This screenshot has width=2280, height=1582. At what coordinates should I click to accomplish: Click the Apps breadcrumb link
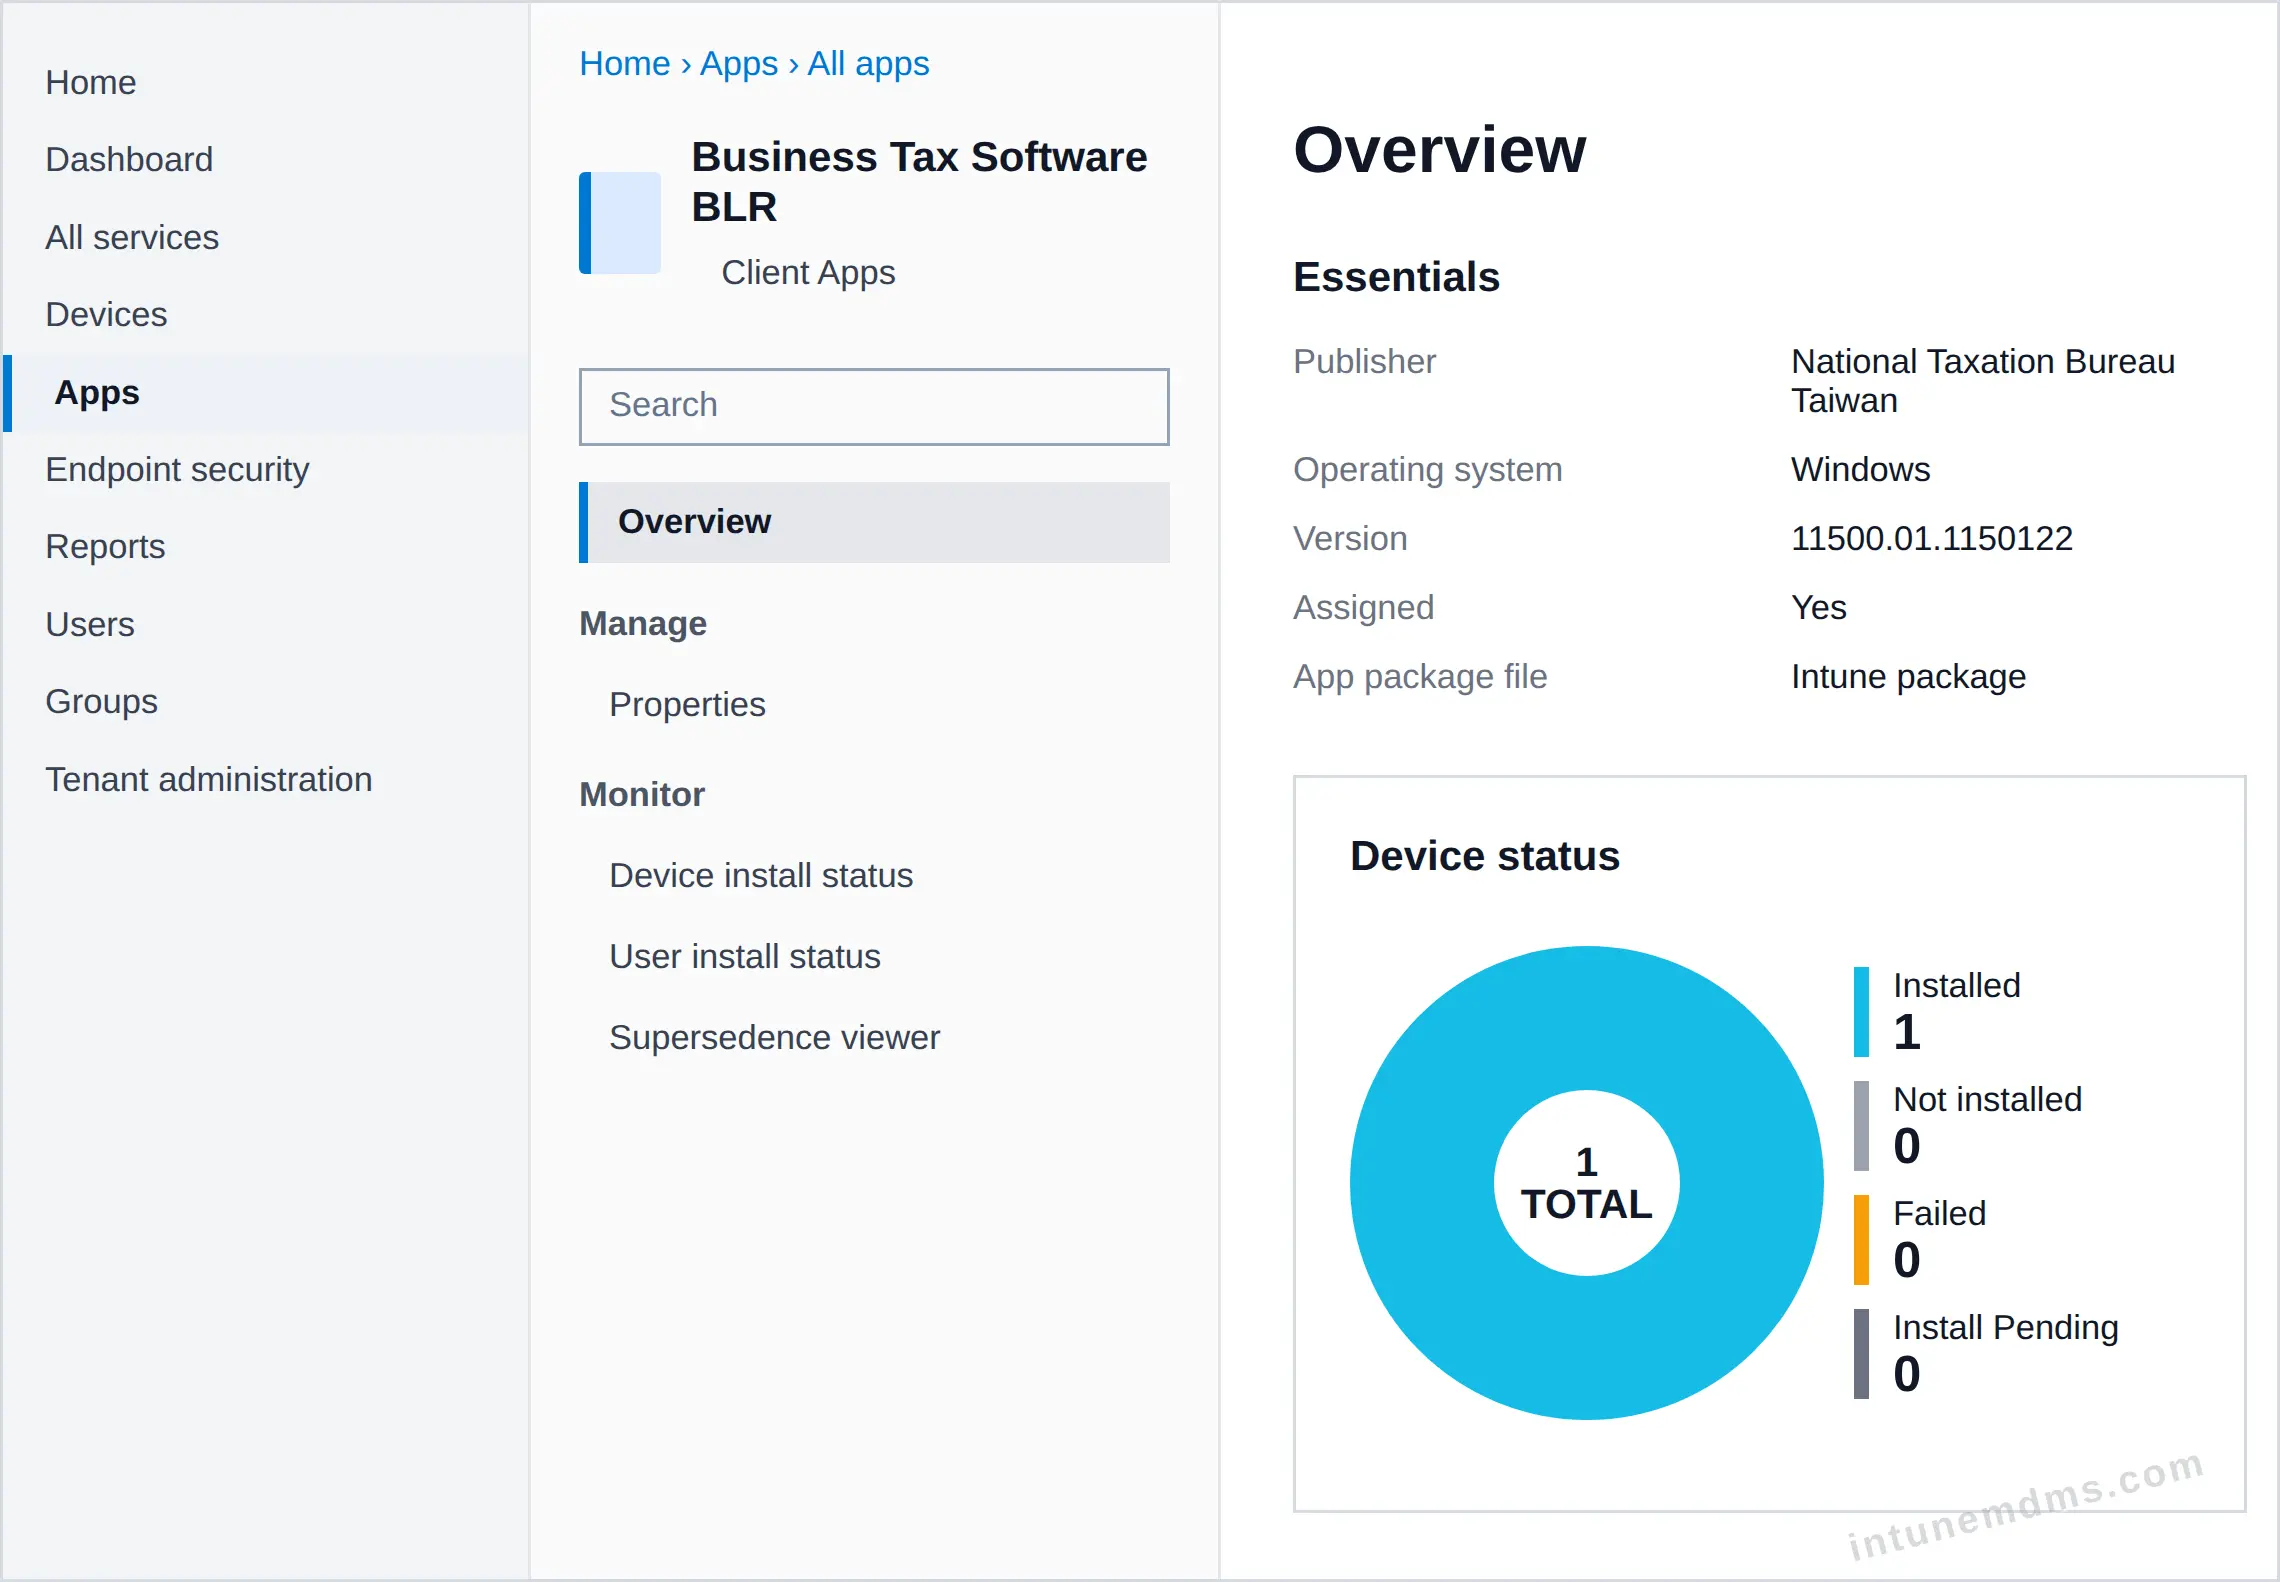click(739, 63)
